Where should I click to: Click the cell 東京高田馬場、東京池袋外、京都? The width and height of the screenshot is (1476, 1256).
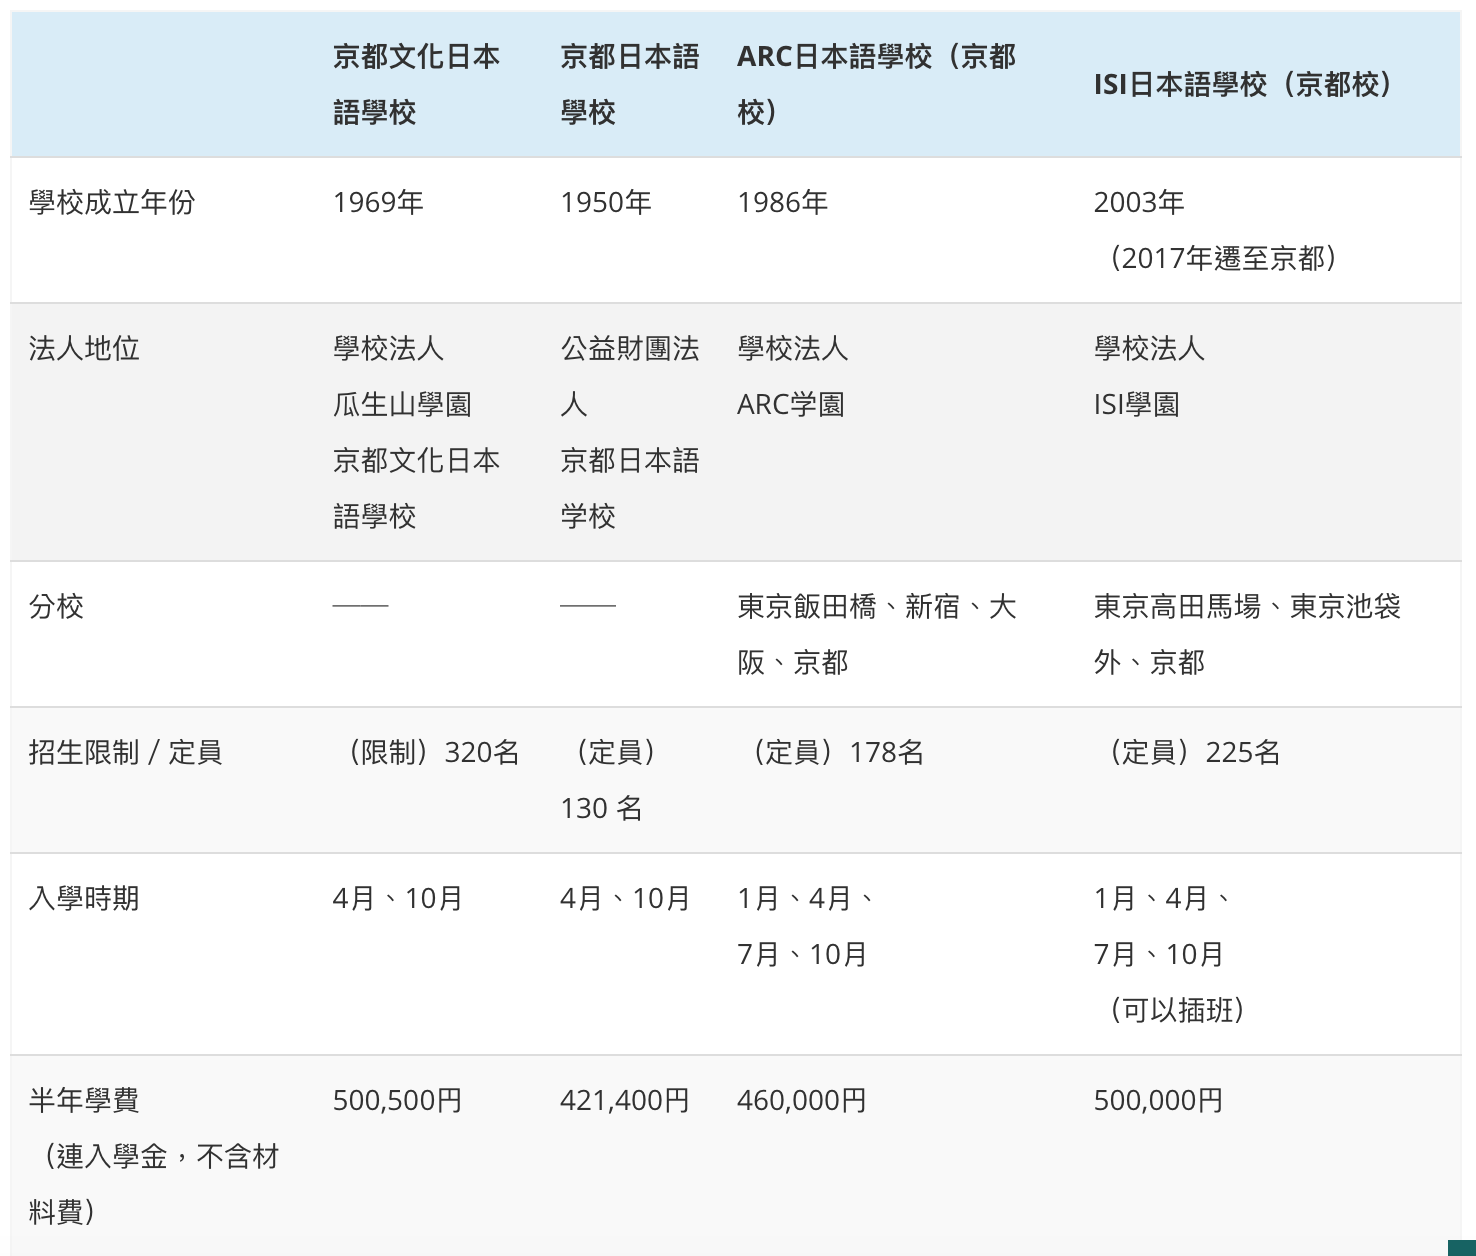point(1247,635)
